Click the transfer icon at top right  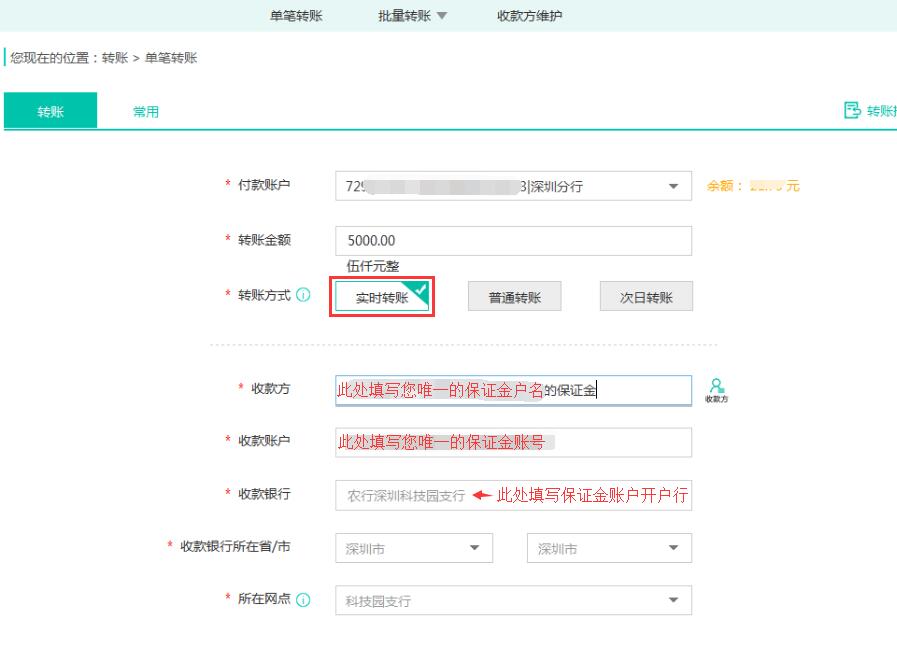853,110
